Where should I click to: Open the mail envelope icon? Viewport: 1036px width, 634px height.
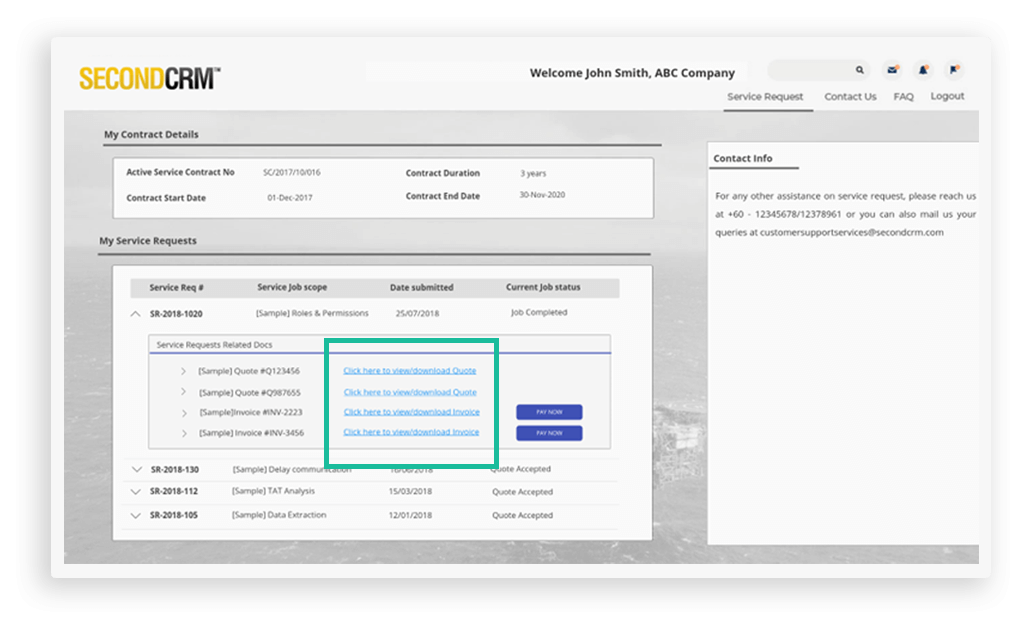[x=893, y=69]
